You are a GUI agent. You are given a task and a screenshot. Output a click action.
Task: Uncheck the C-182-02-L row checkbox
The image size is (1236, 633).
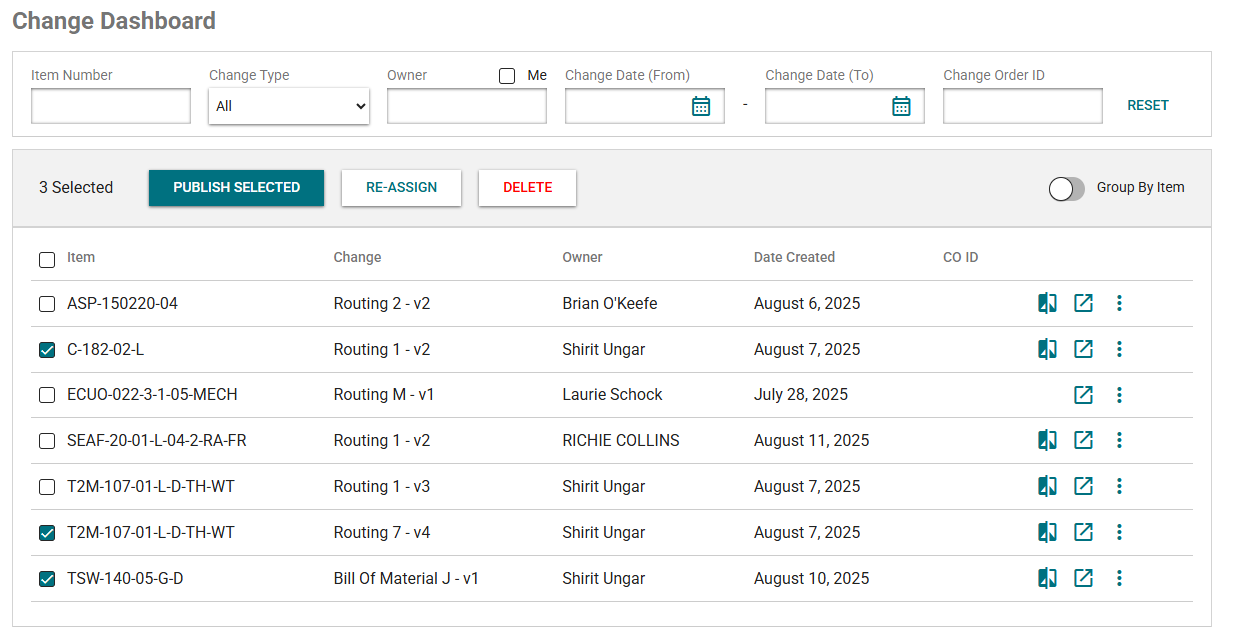[47, 350]
